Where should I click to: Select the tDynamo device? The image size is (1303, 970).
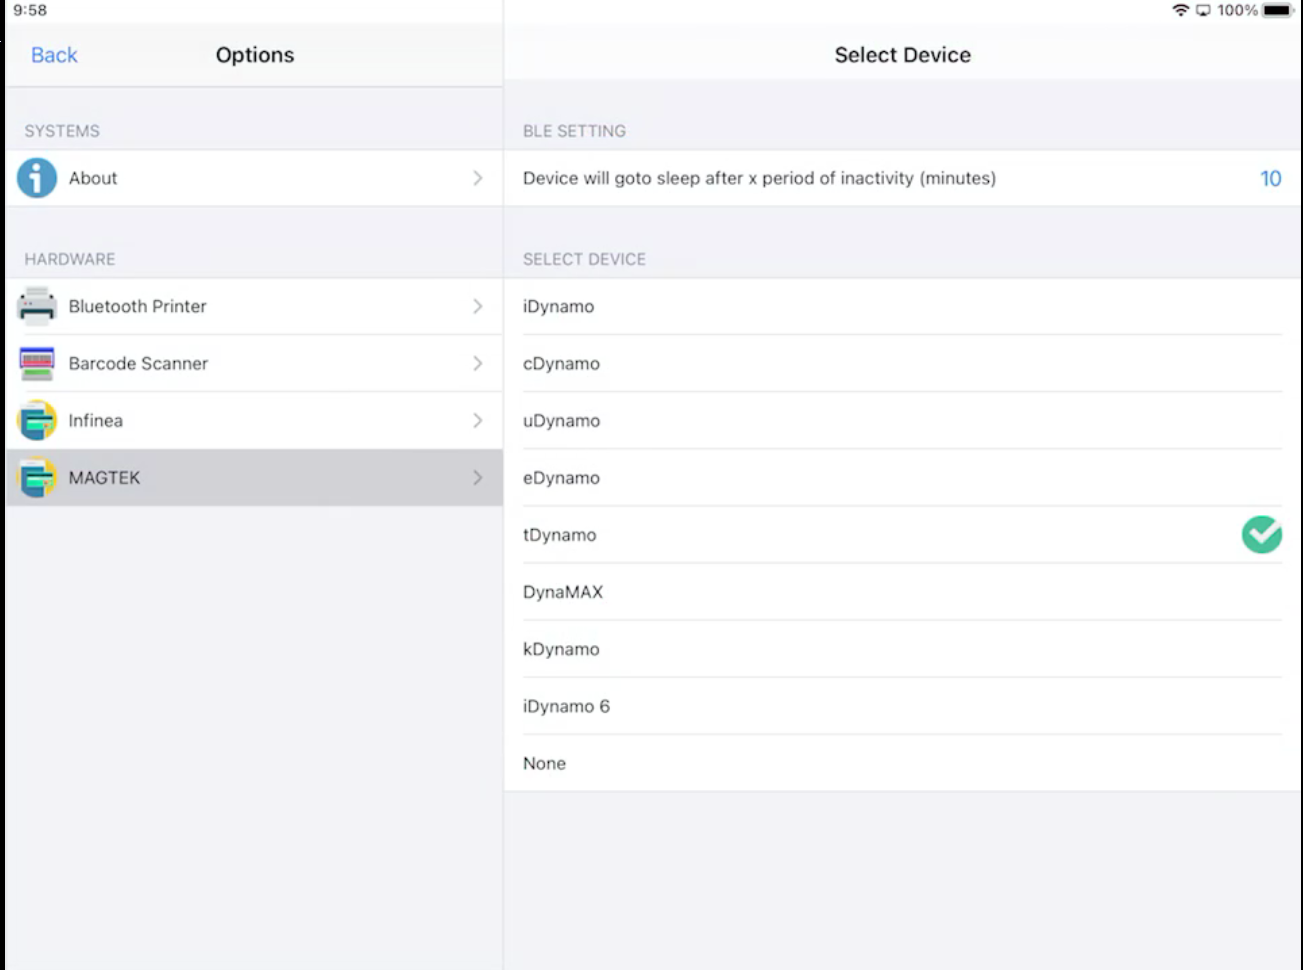pyautogui.click(x=902, y=534)
